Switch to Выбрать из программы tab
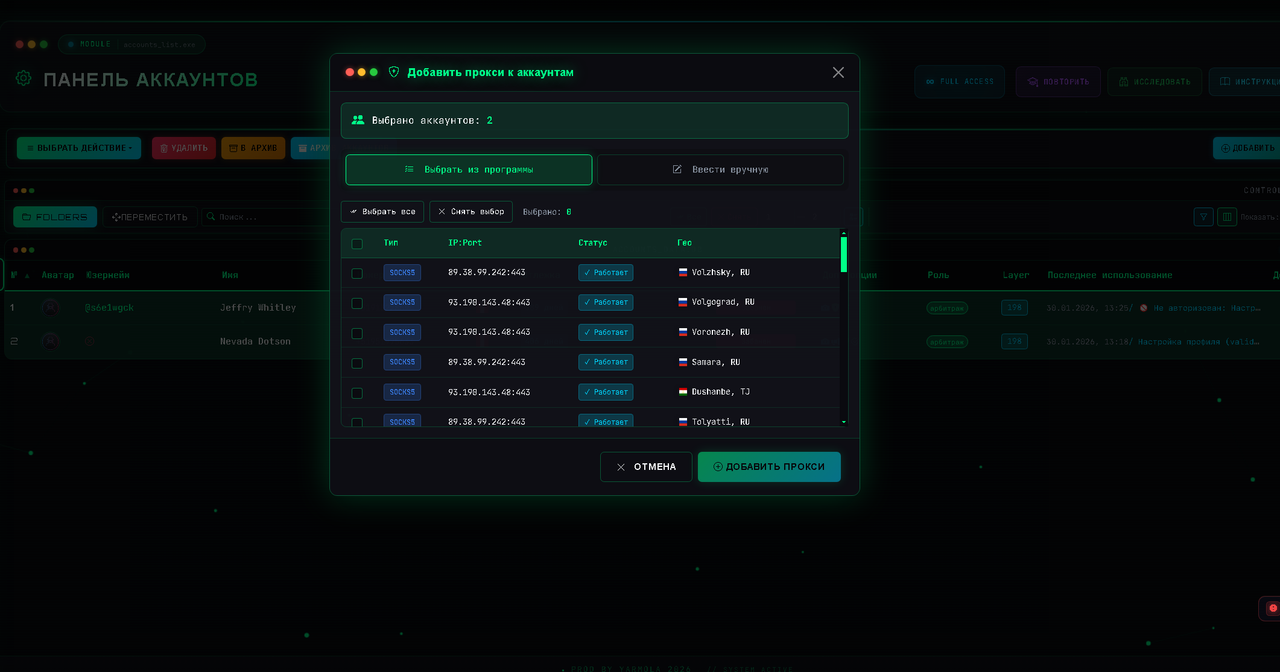The image size is (1280, 672). (x=469, y=170)
